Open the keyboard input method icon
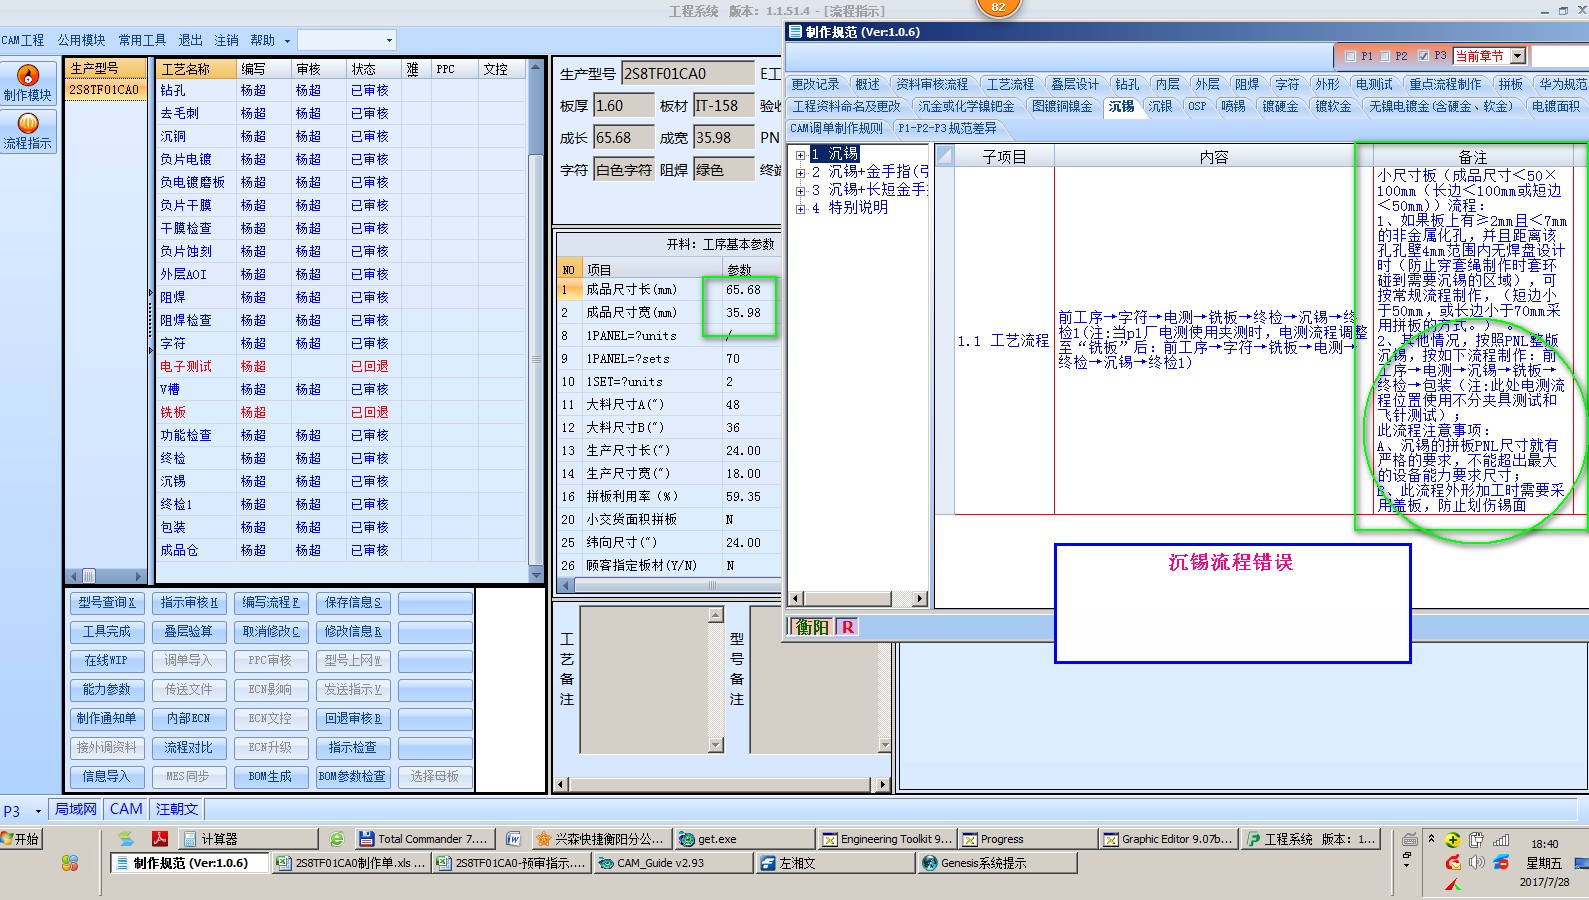This screenshot has width=1589, height=900. [1410, 840]
